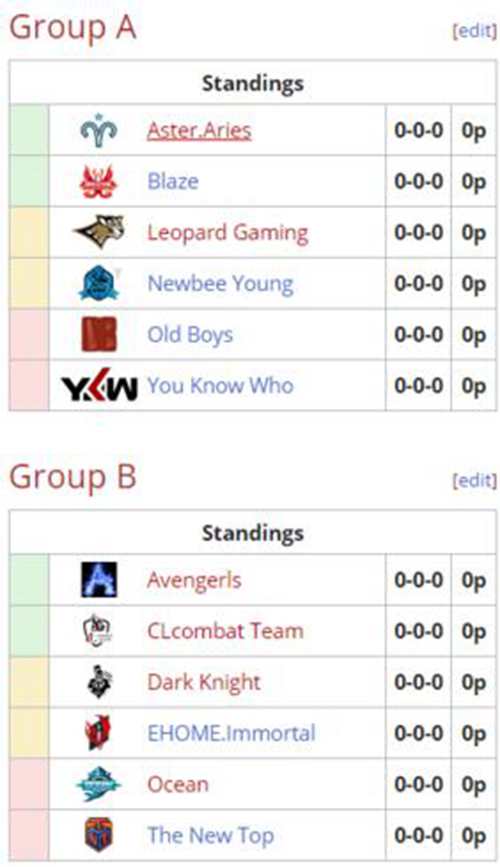500x867 pixels.
Task: Click the Aster.Aries team logo
Action: tap(98, 130)
